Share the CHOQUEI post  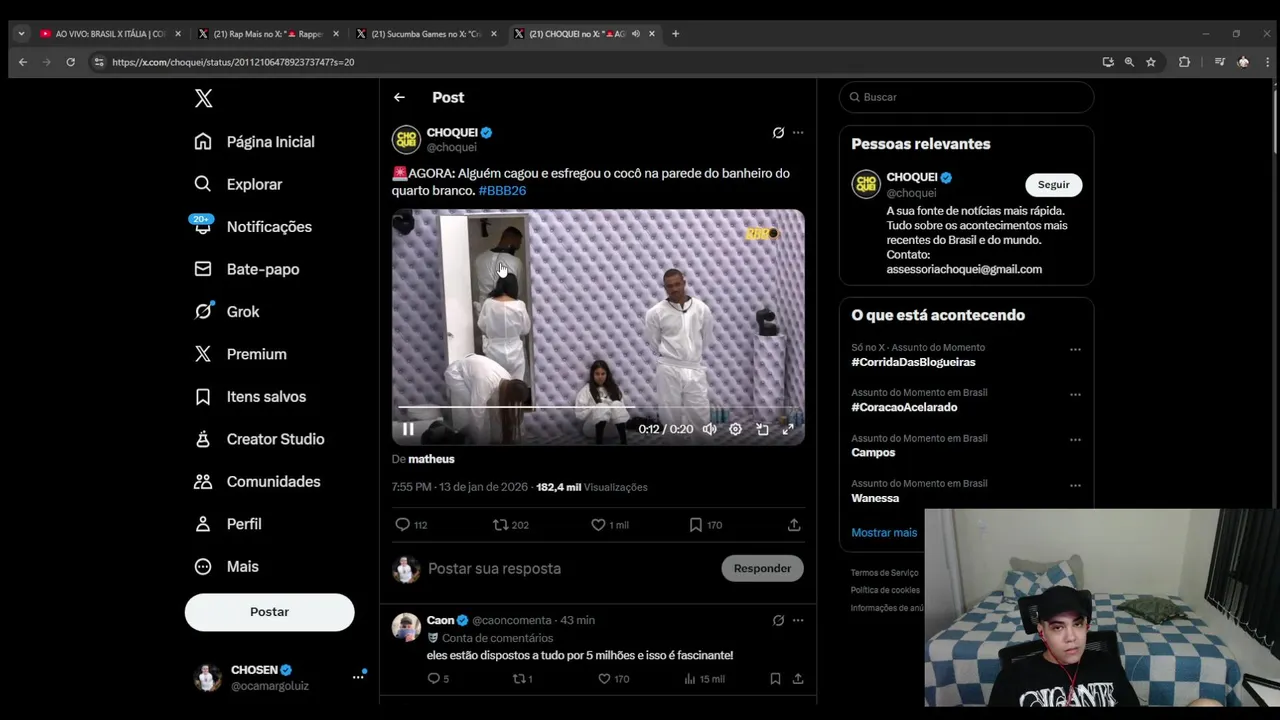click(794, 525)
